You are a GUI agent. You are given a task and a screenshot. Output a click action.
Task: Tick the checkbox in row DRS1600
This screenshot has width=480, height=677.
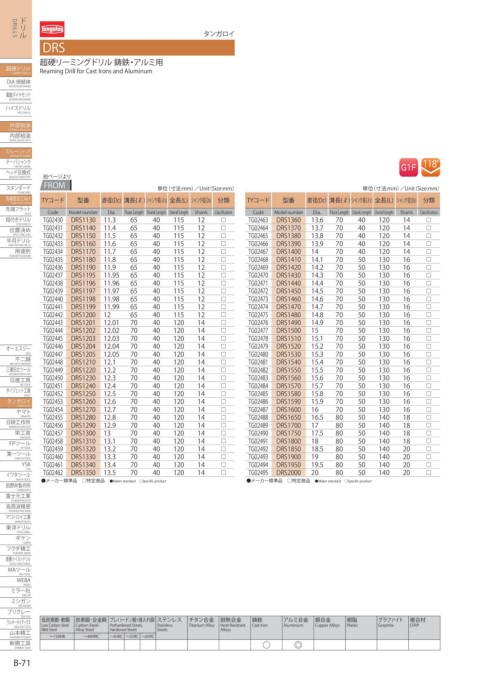point(428,410)
